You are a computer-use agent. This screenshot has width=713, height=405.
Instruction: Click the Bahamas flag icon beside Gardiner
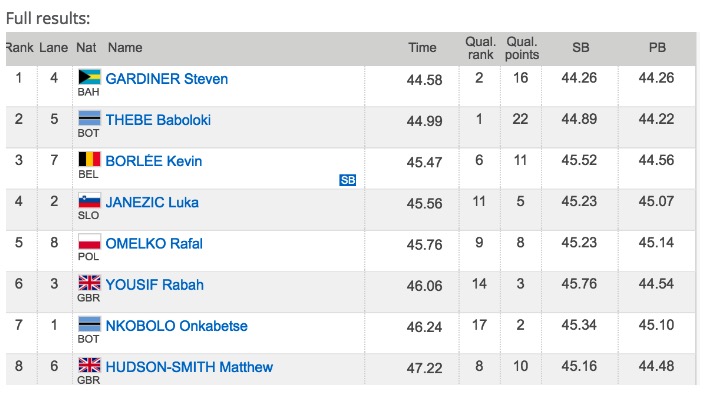click(x=89, y=77)
